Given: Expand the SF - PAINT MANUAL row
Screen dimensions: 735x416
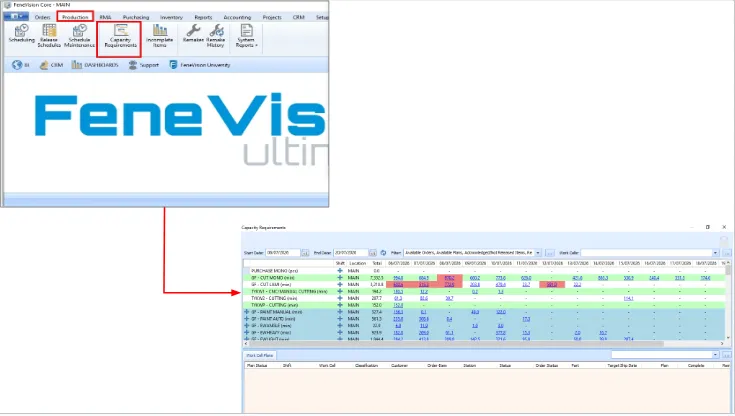Looking at the screenshot, I should click(247, 312).
